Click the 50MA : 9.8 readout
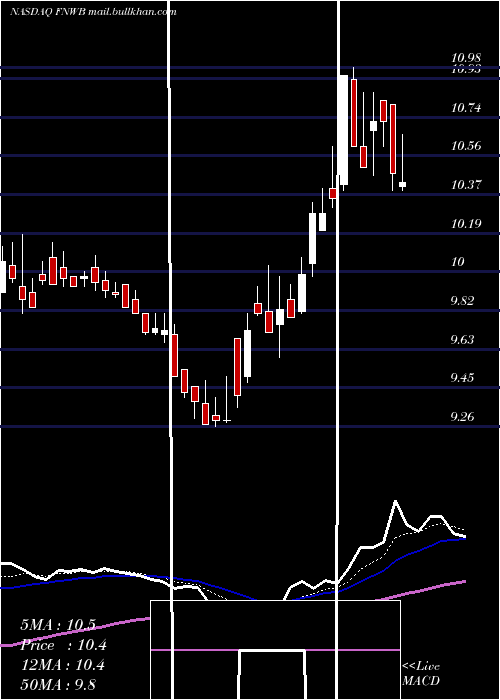This screenshot has width=500, height=700. [x=58, y=685]
